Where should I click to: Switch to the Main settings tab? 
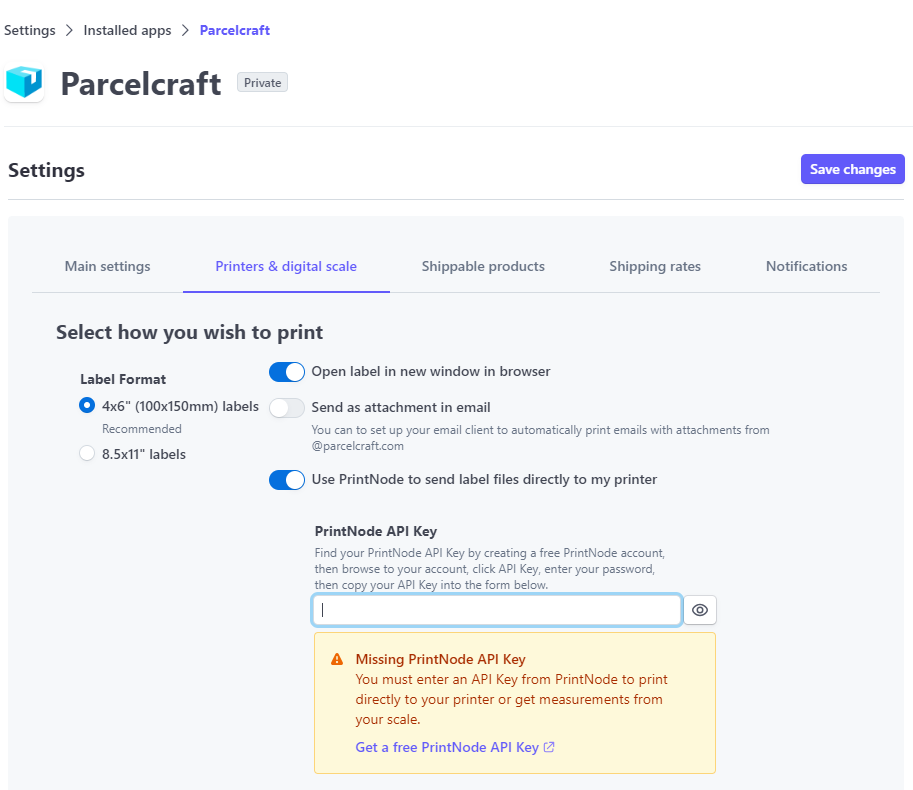point(107,266)
